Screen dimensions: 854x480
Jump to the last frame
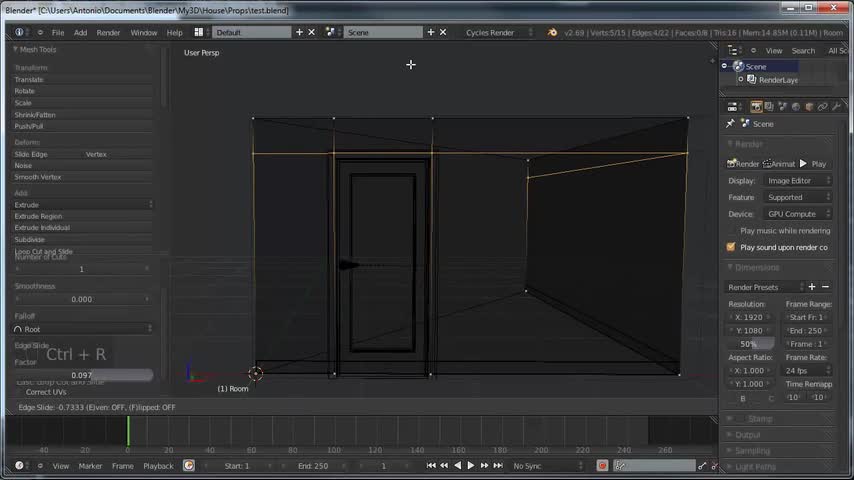pos(498,466)
